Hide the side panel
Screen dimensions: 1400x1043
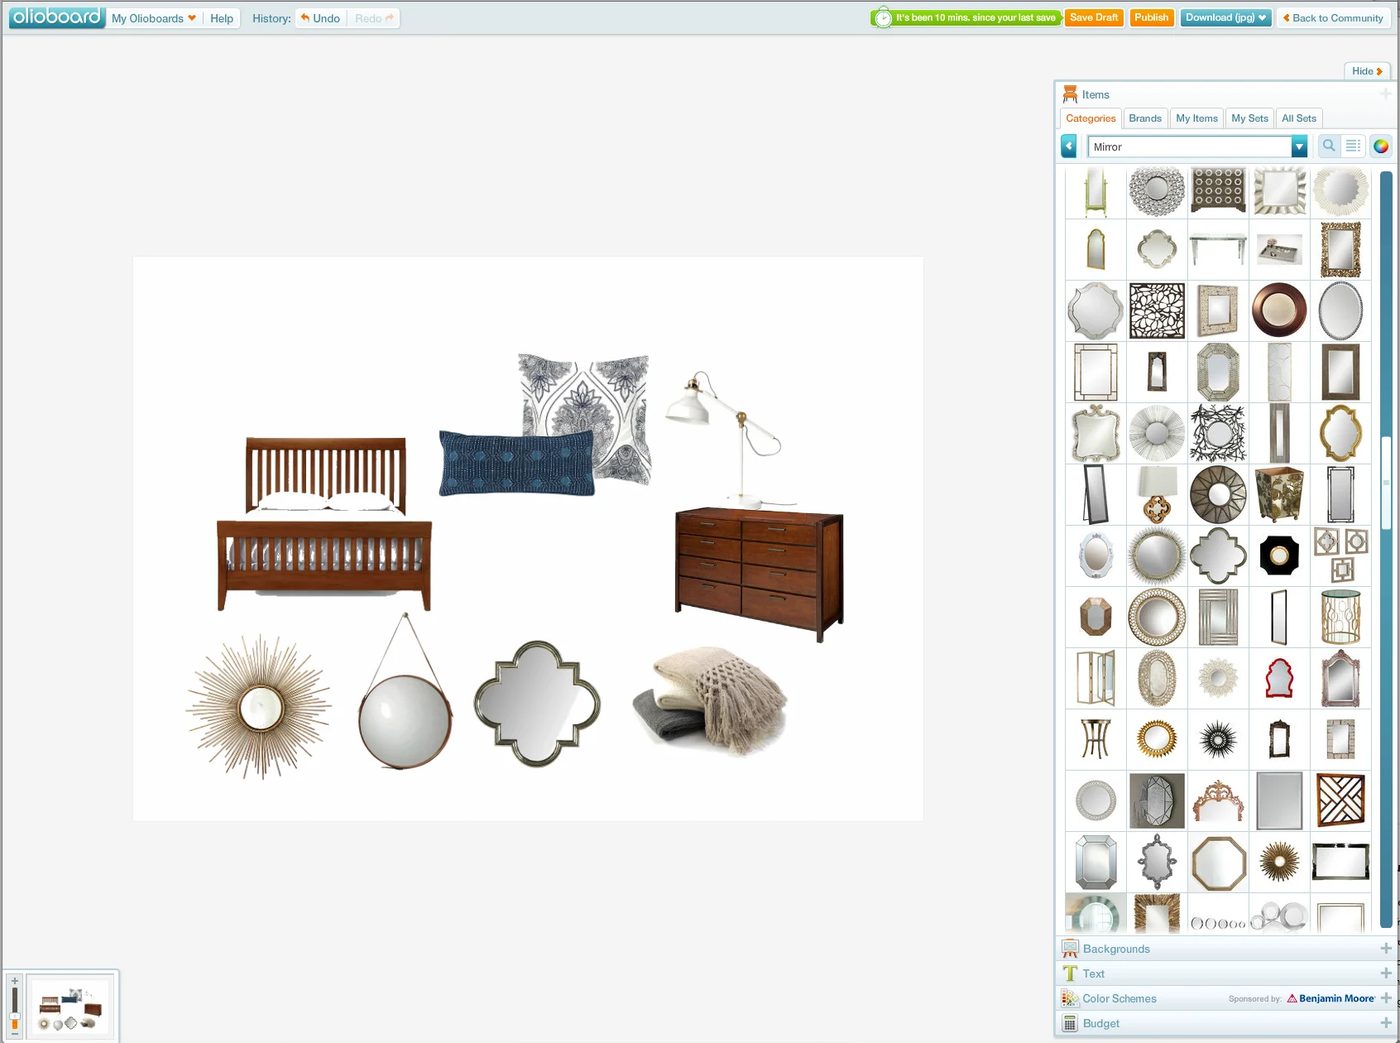click(1367, 71)
